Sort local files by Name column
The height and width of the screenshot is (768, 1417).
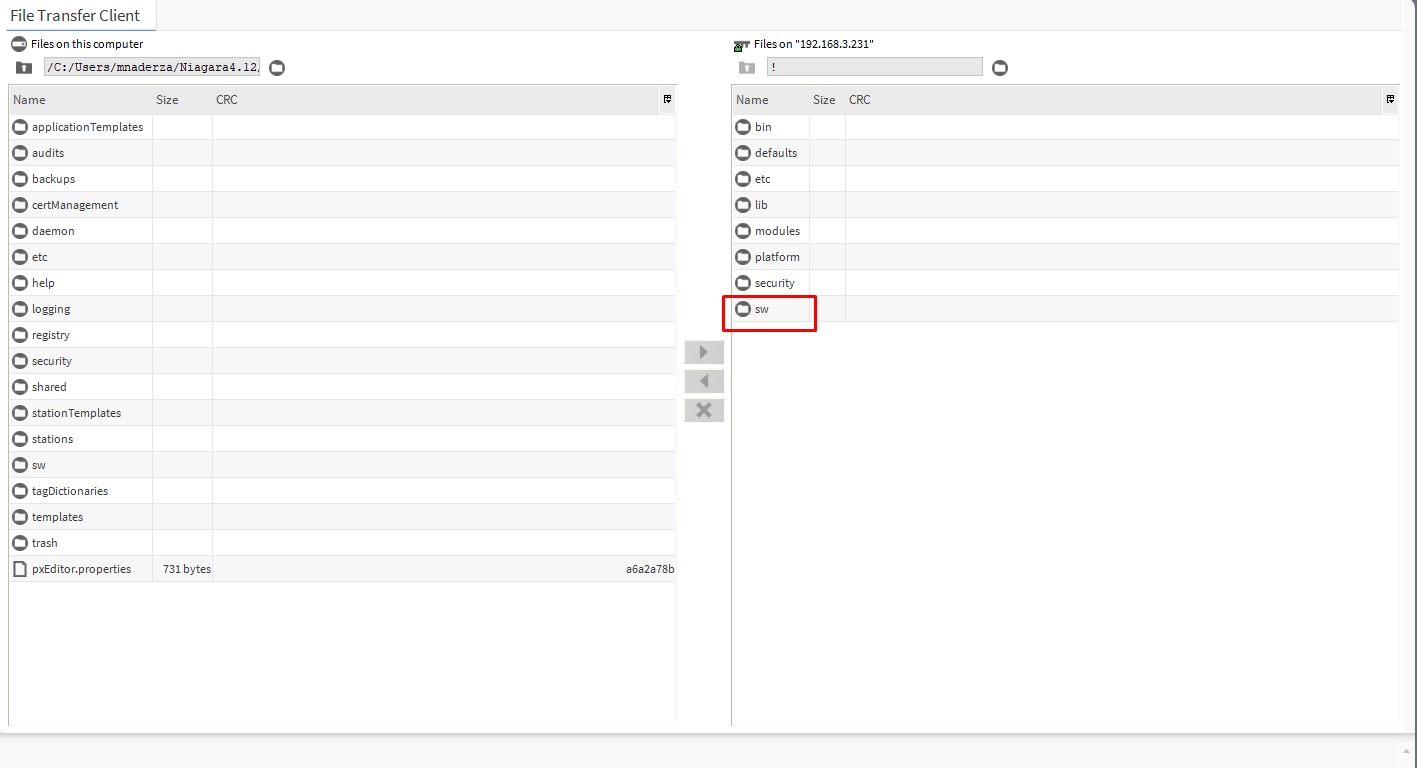point(30,100)
